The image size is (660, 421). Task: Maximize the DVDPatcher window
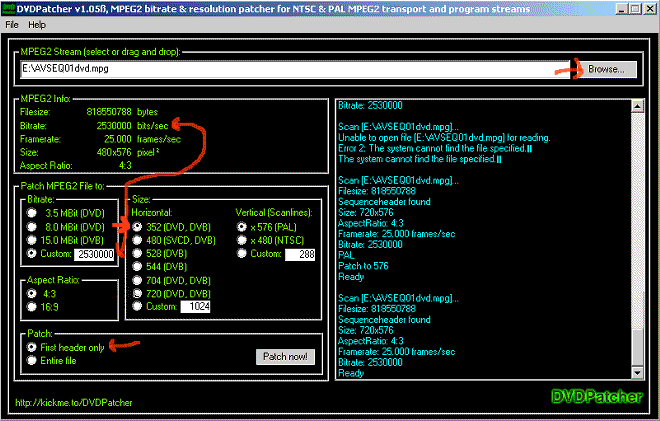pos(636,9)
